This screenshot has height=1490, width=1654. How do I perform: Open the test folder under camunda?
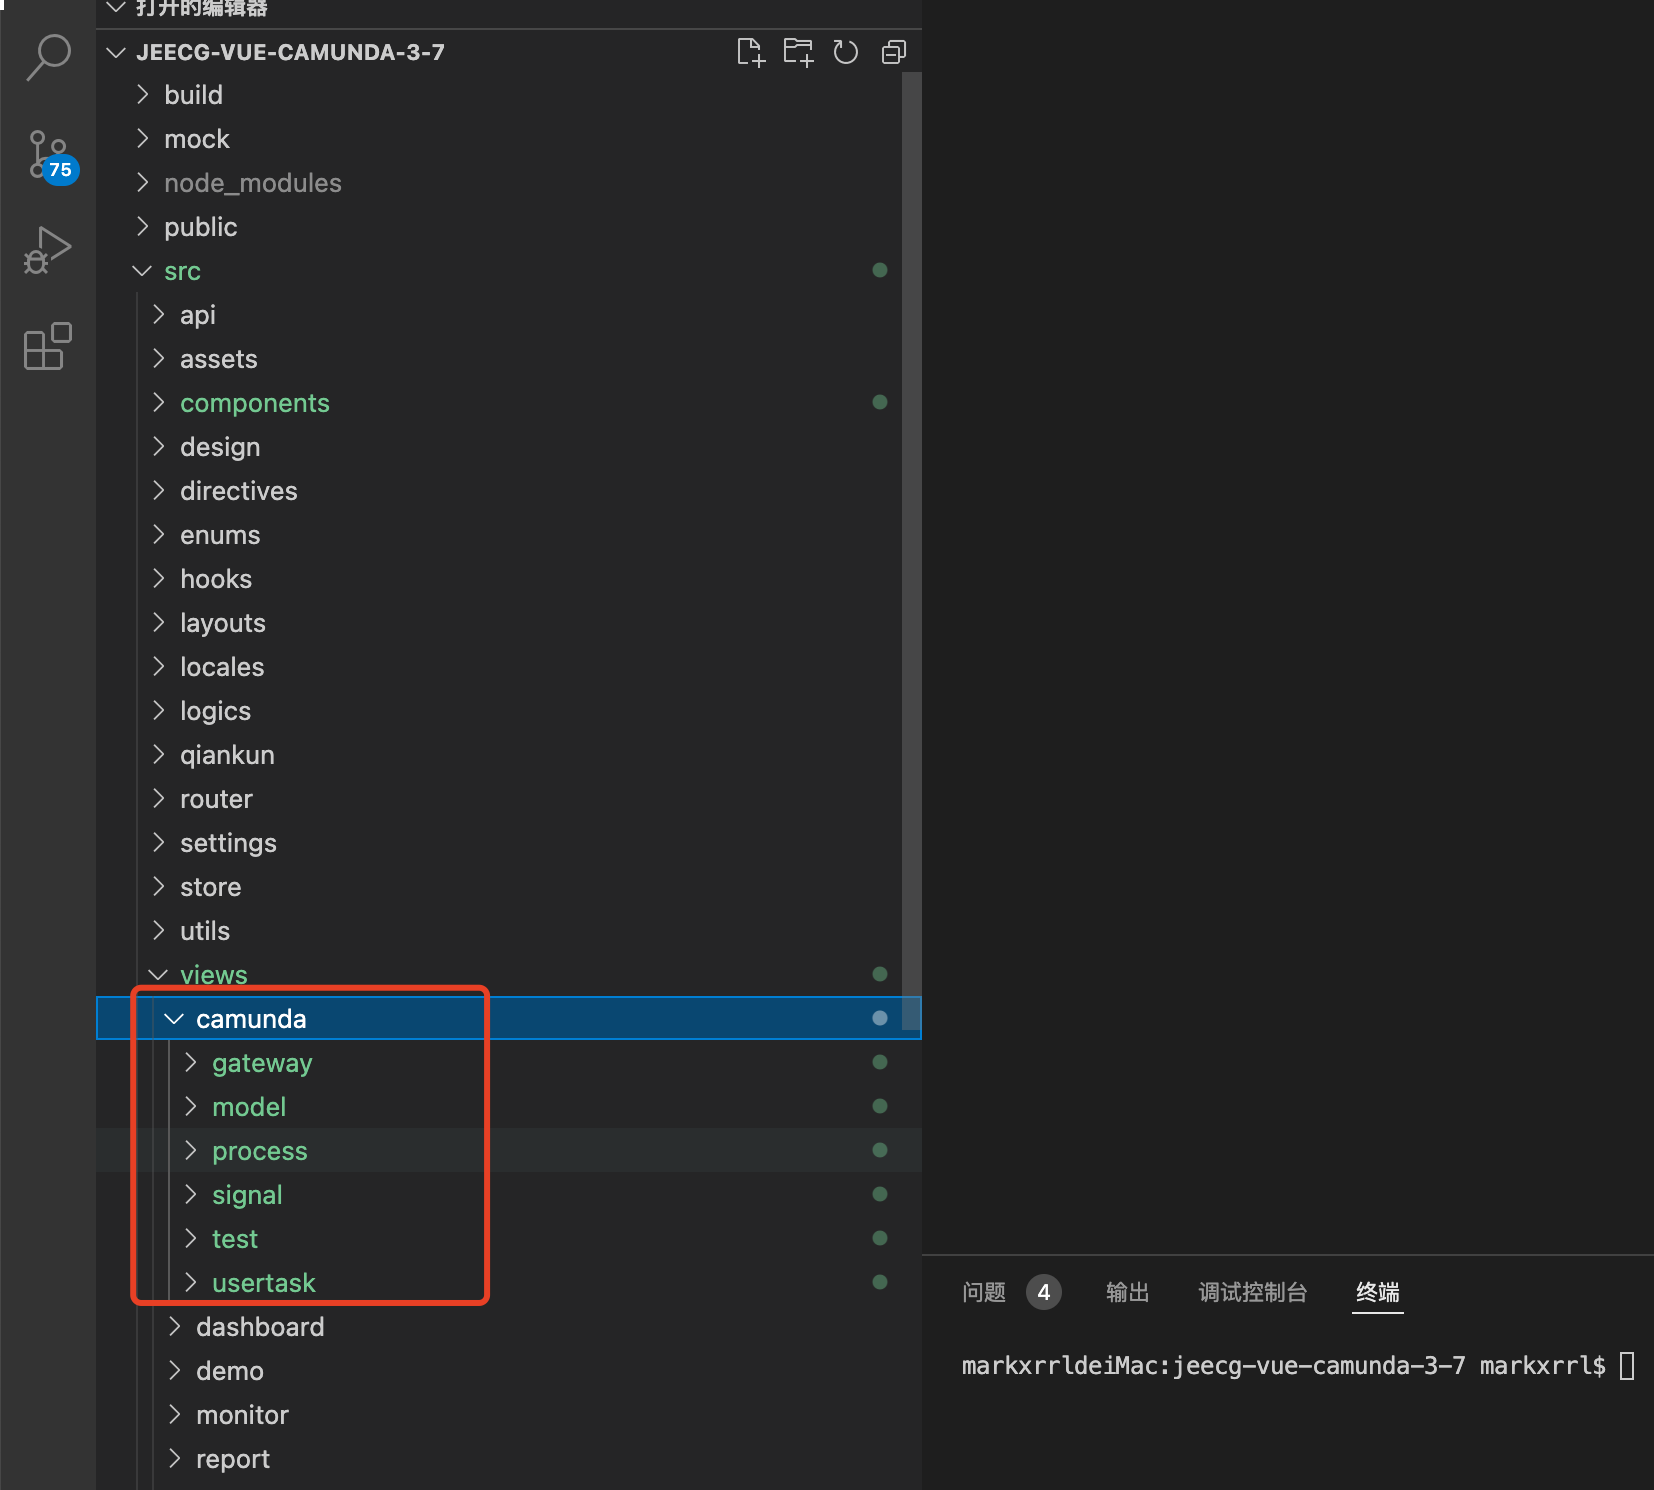pos(508,1239)
